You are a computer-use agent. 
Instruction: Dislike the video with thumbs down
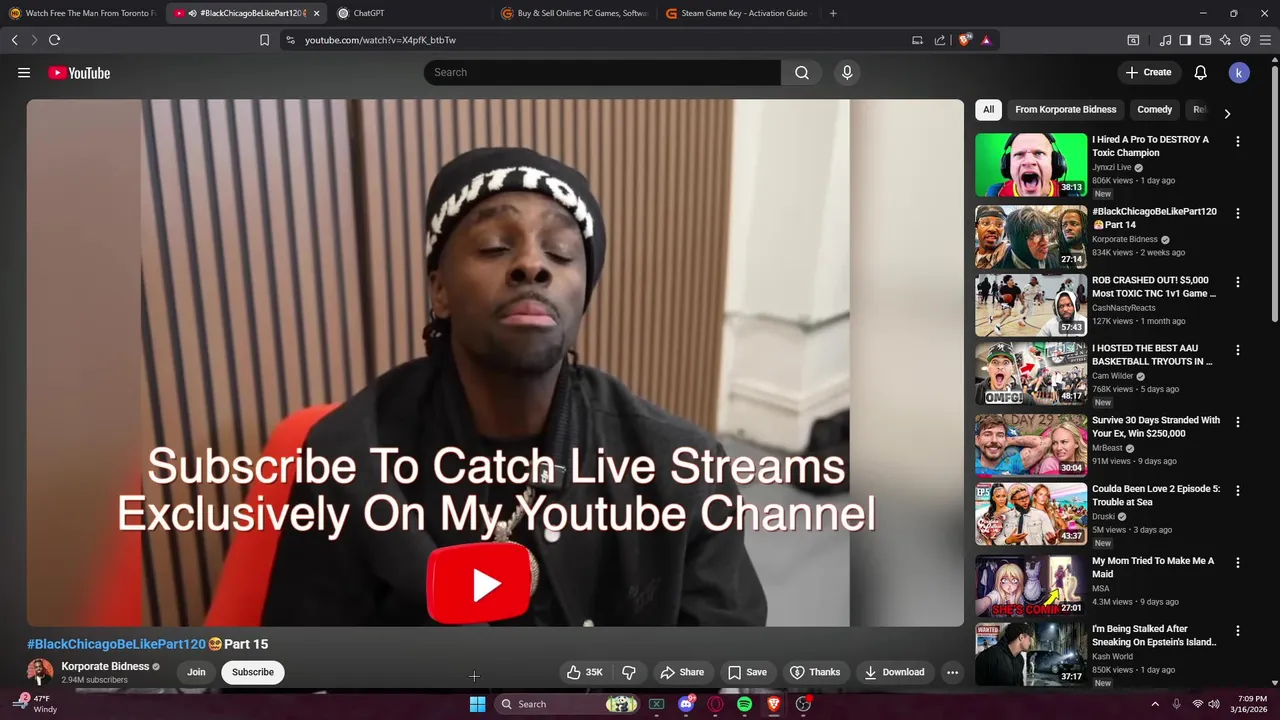(628, 672)
